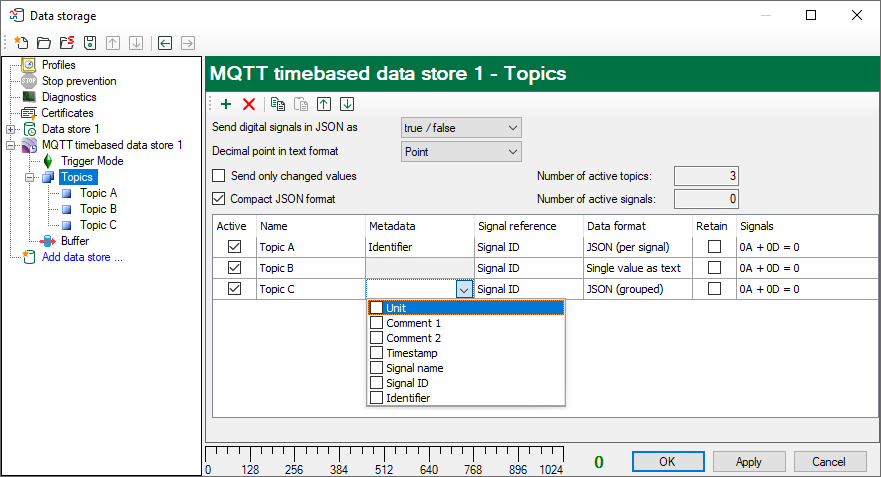Open Topic B Signal reference cell
The width and height of the screenshot is (881, 477).
click(529, 268)
